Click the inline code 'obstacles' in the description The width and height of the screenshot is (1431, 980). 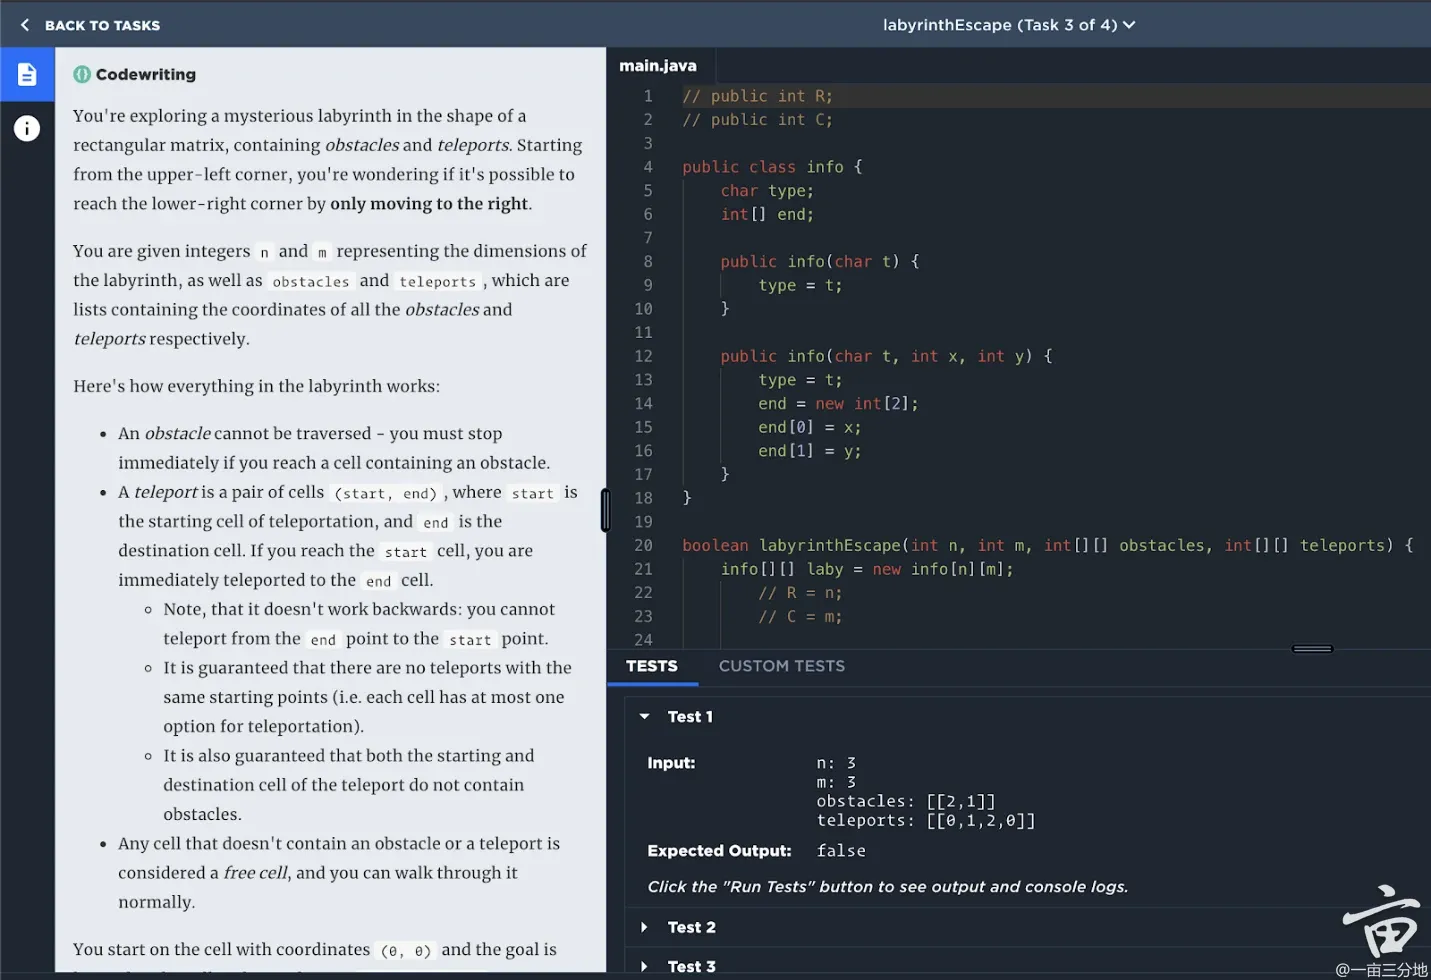[311, 282]
